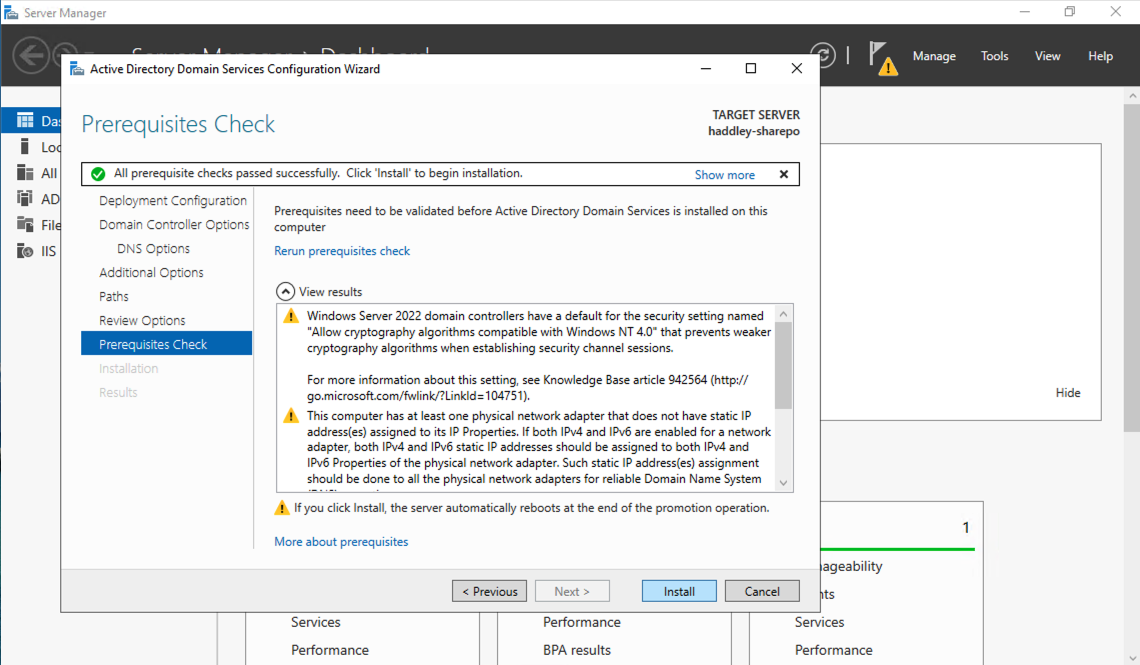Go back with the Previous button
This screenshot has width=1140, height=665.
pos(489,591)
